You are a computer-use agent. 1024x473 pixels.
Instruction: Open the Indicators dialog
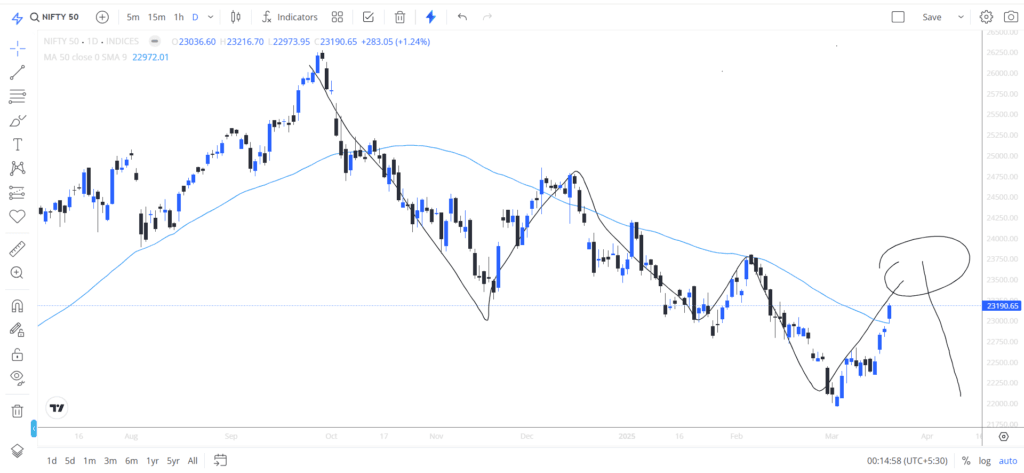(x=290, y=17)
